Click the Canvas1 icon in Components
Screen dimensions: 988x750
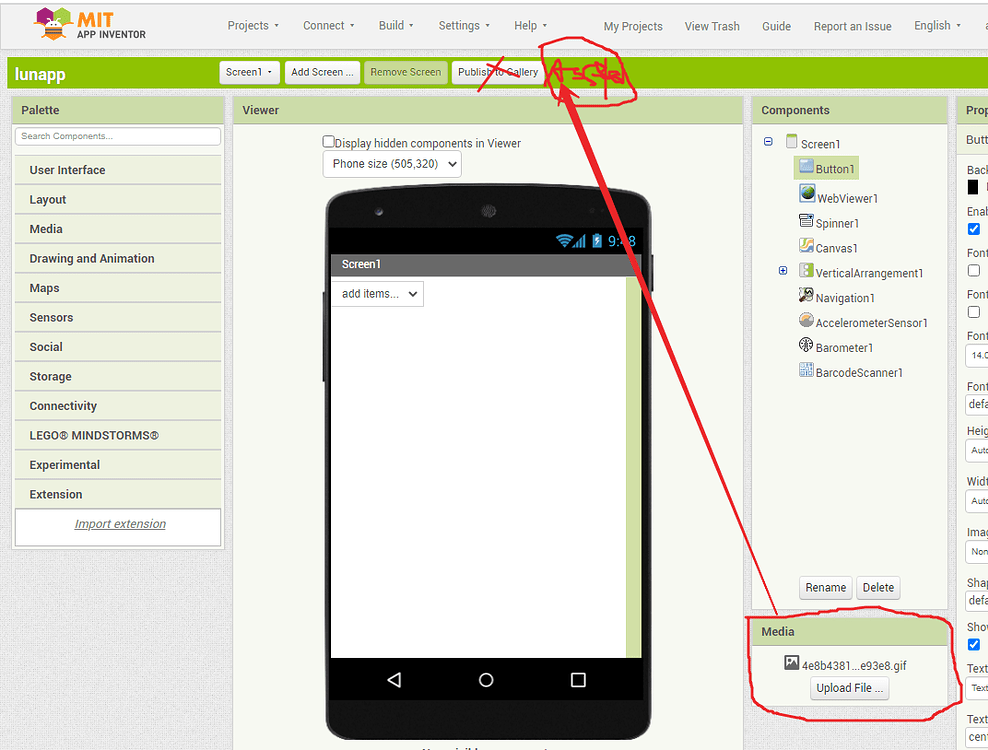click(x=806, y=246)
